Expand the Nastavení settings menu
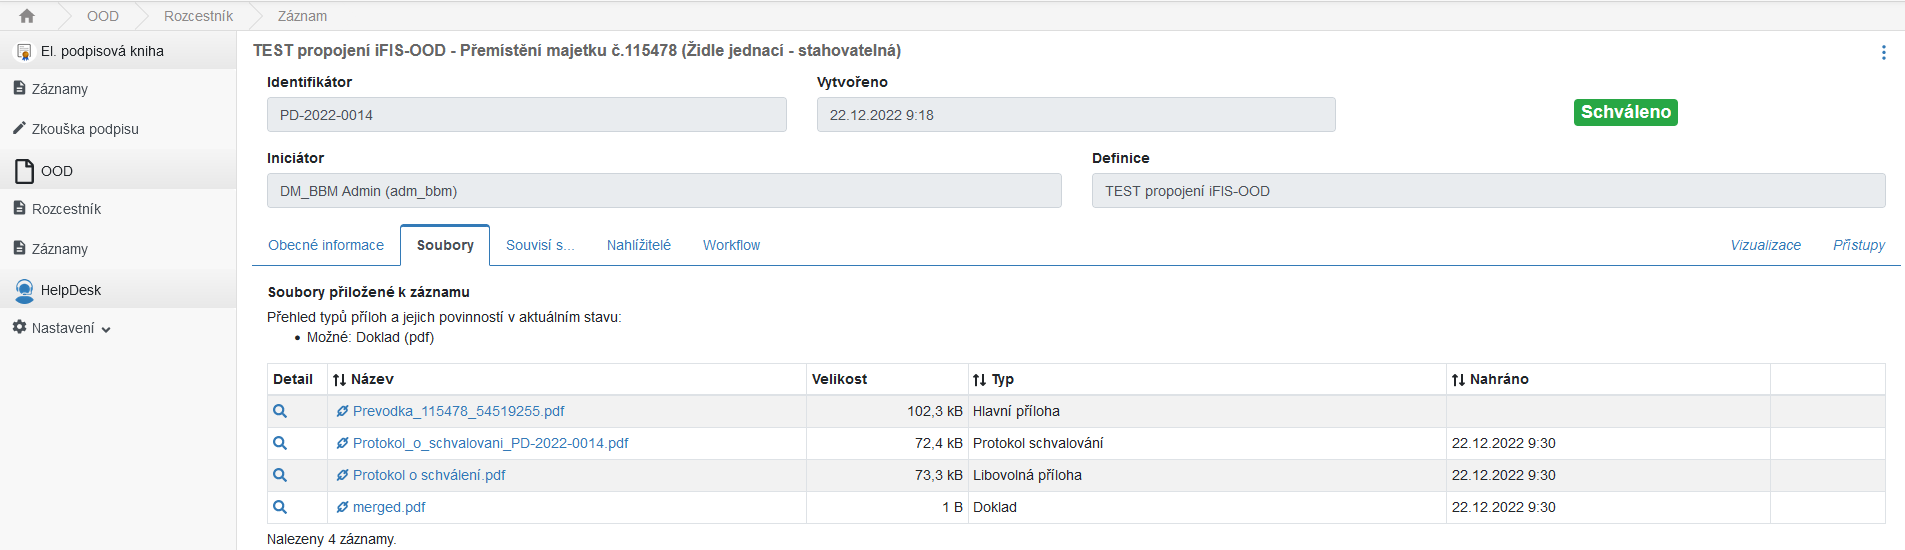 click(x=62, y=328)
